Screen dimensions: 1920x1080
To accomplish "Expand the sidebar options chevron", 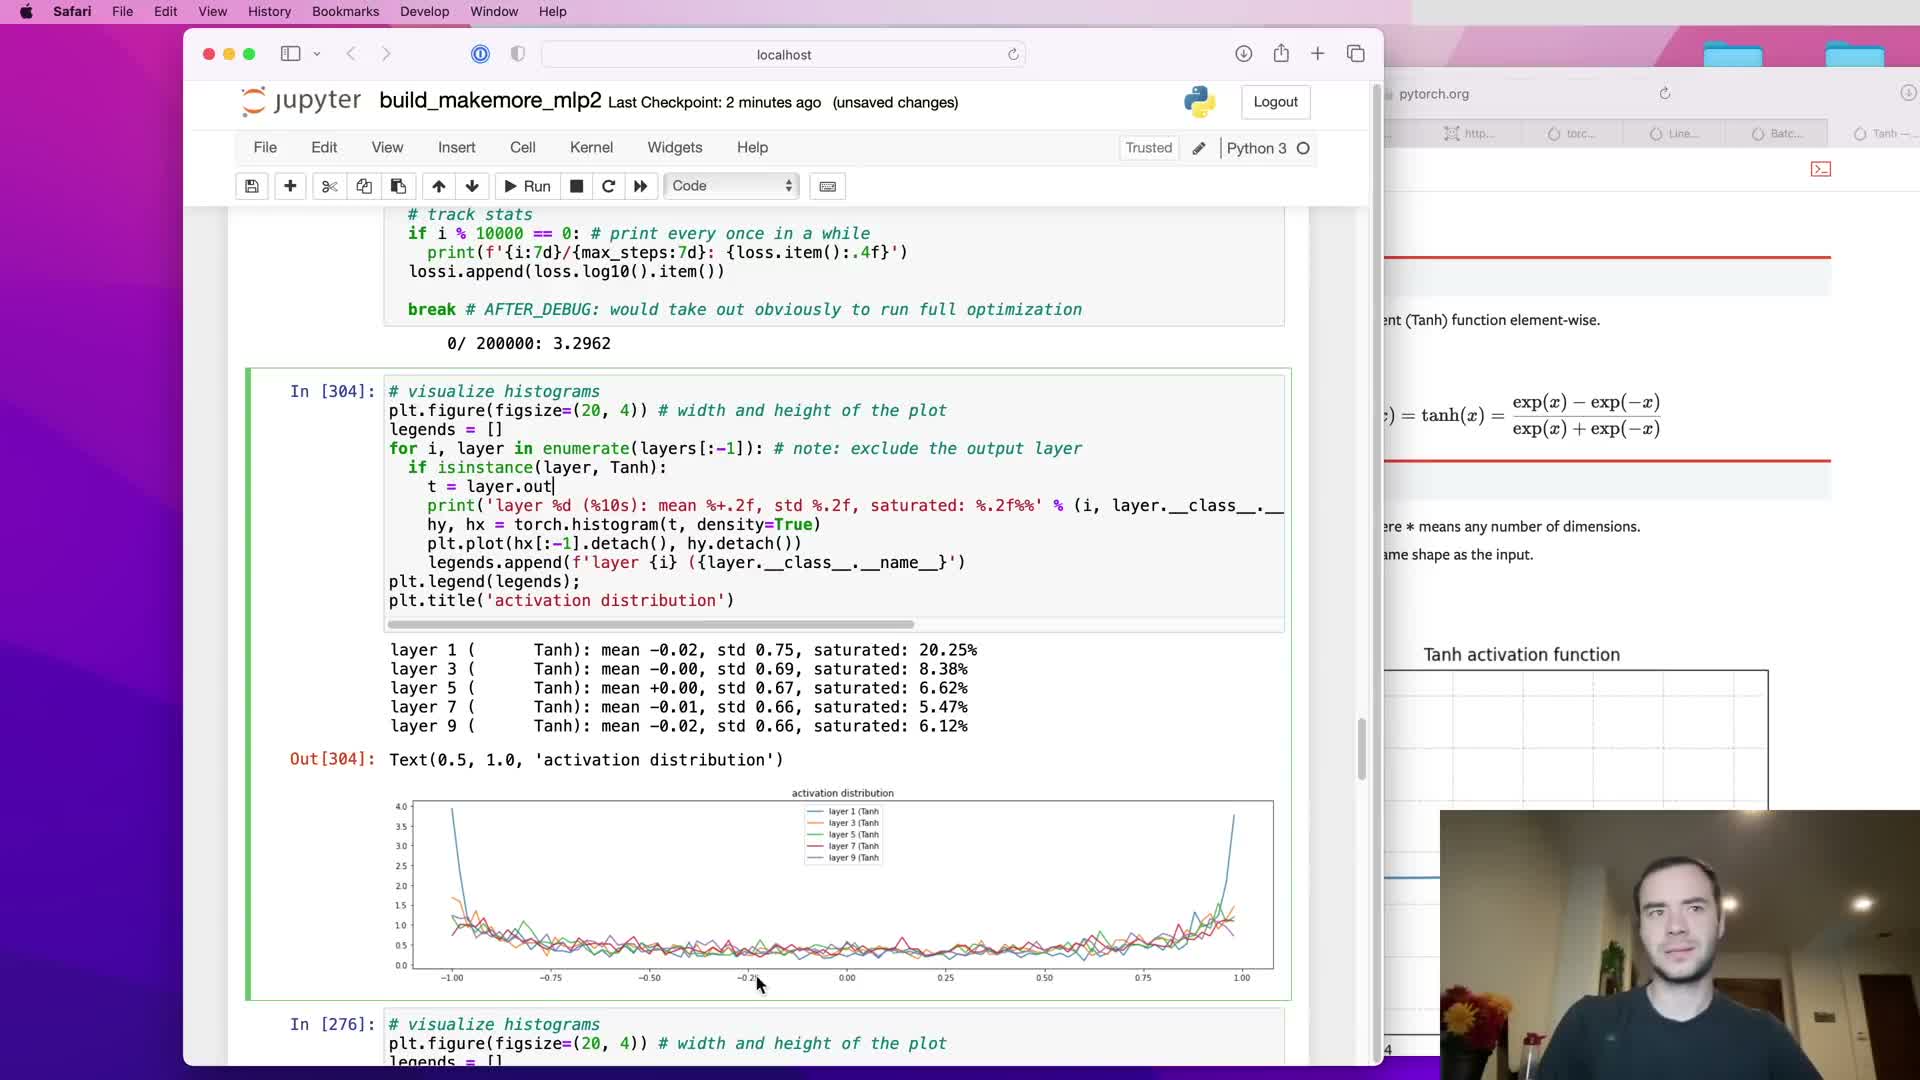I will [317, 54].
